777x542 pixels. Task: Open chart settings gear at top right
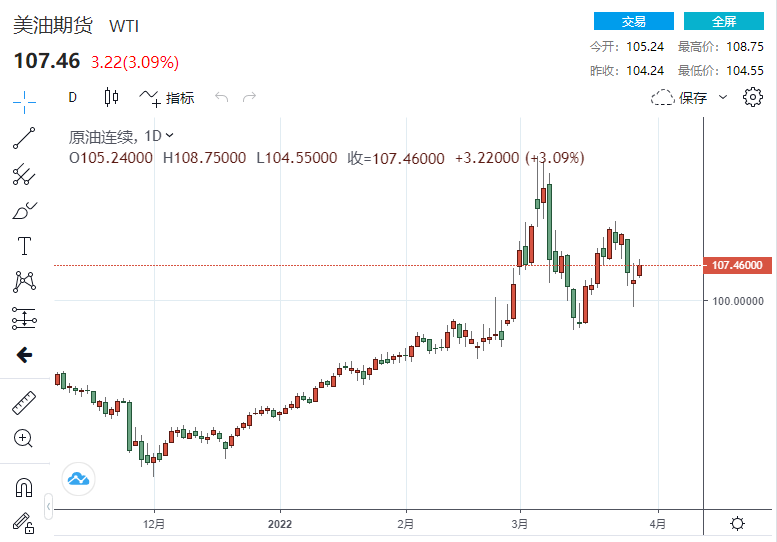click(x=753, y=97)
